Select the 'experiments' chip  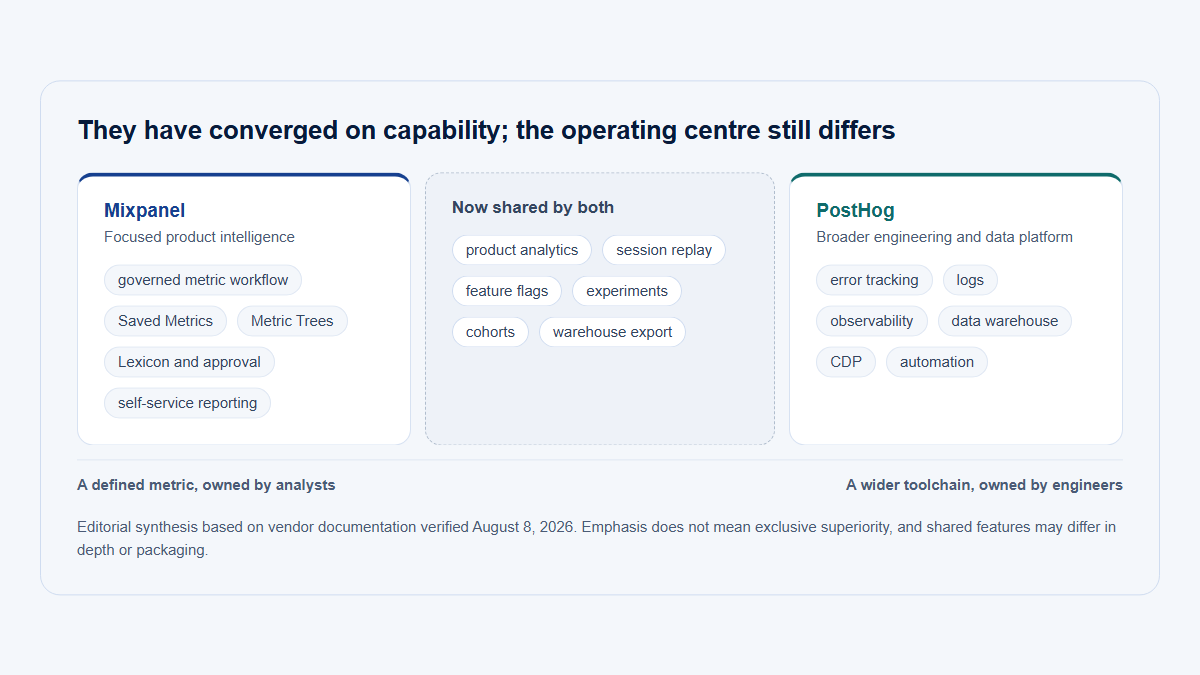[x=627, y=291]
